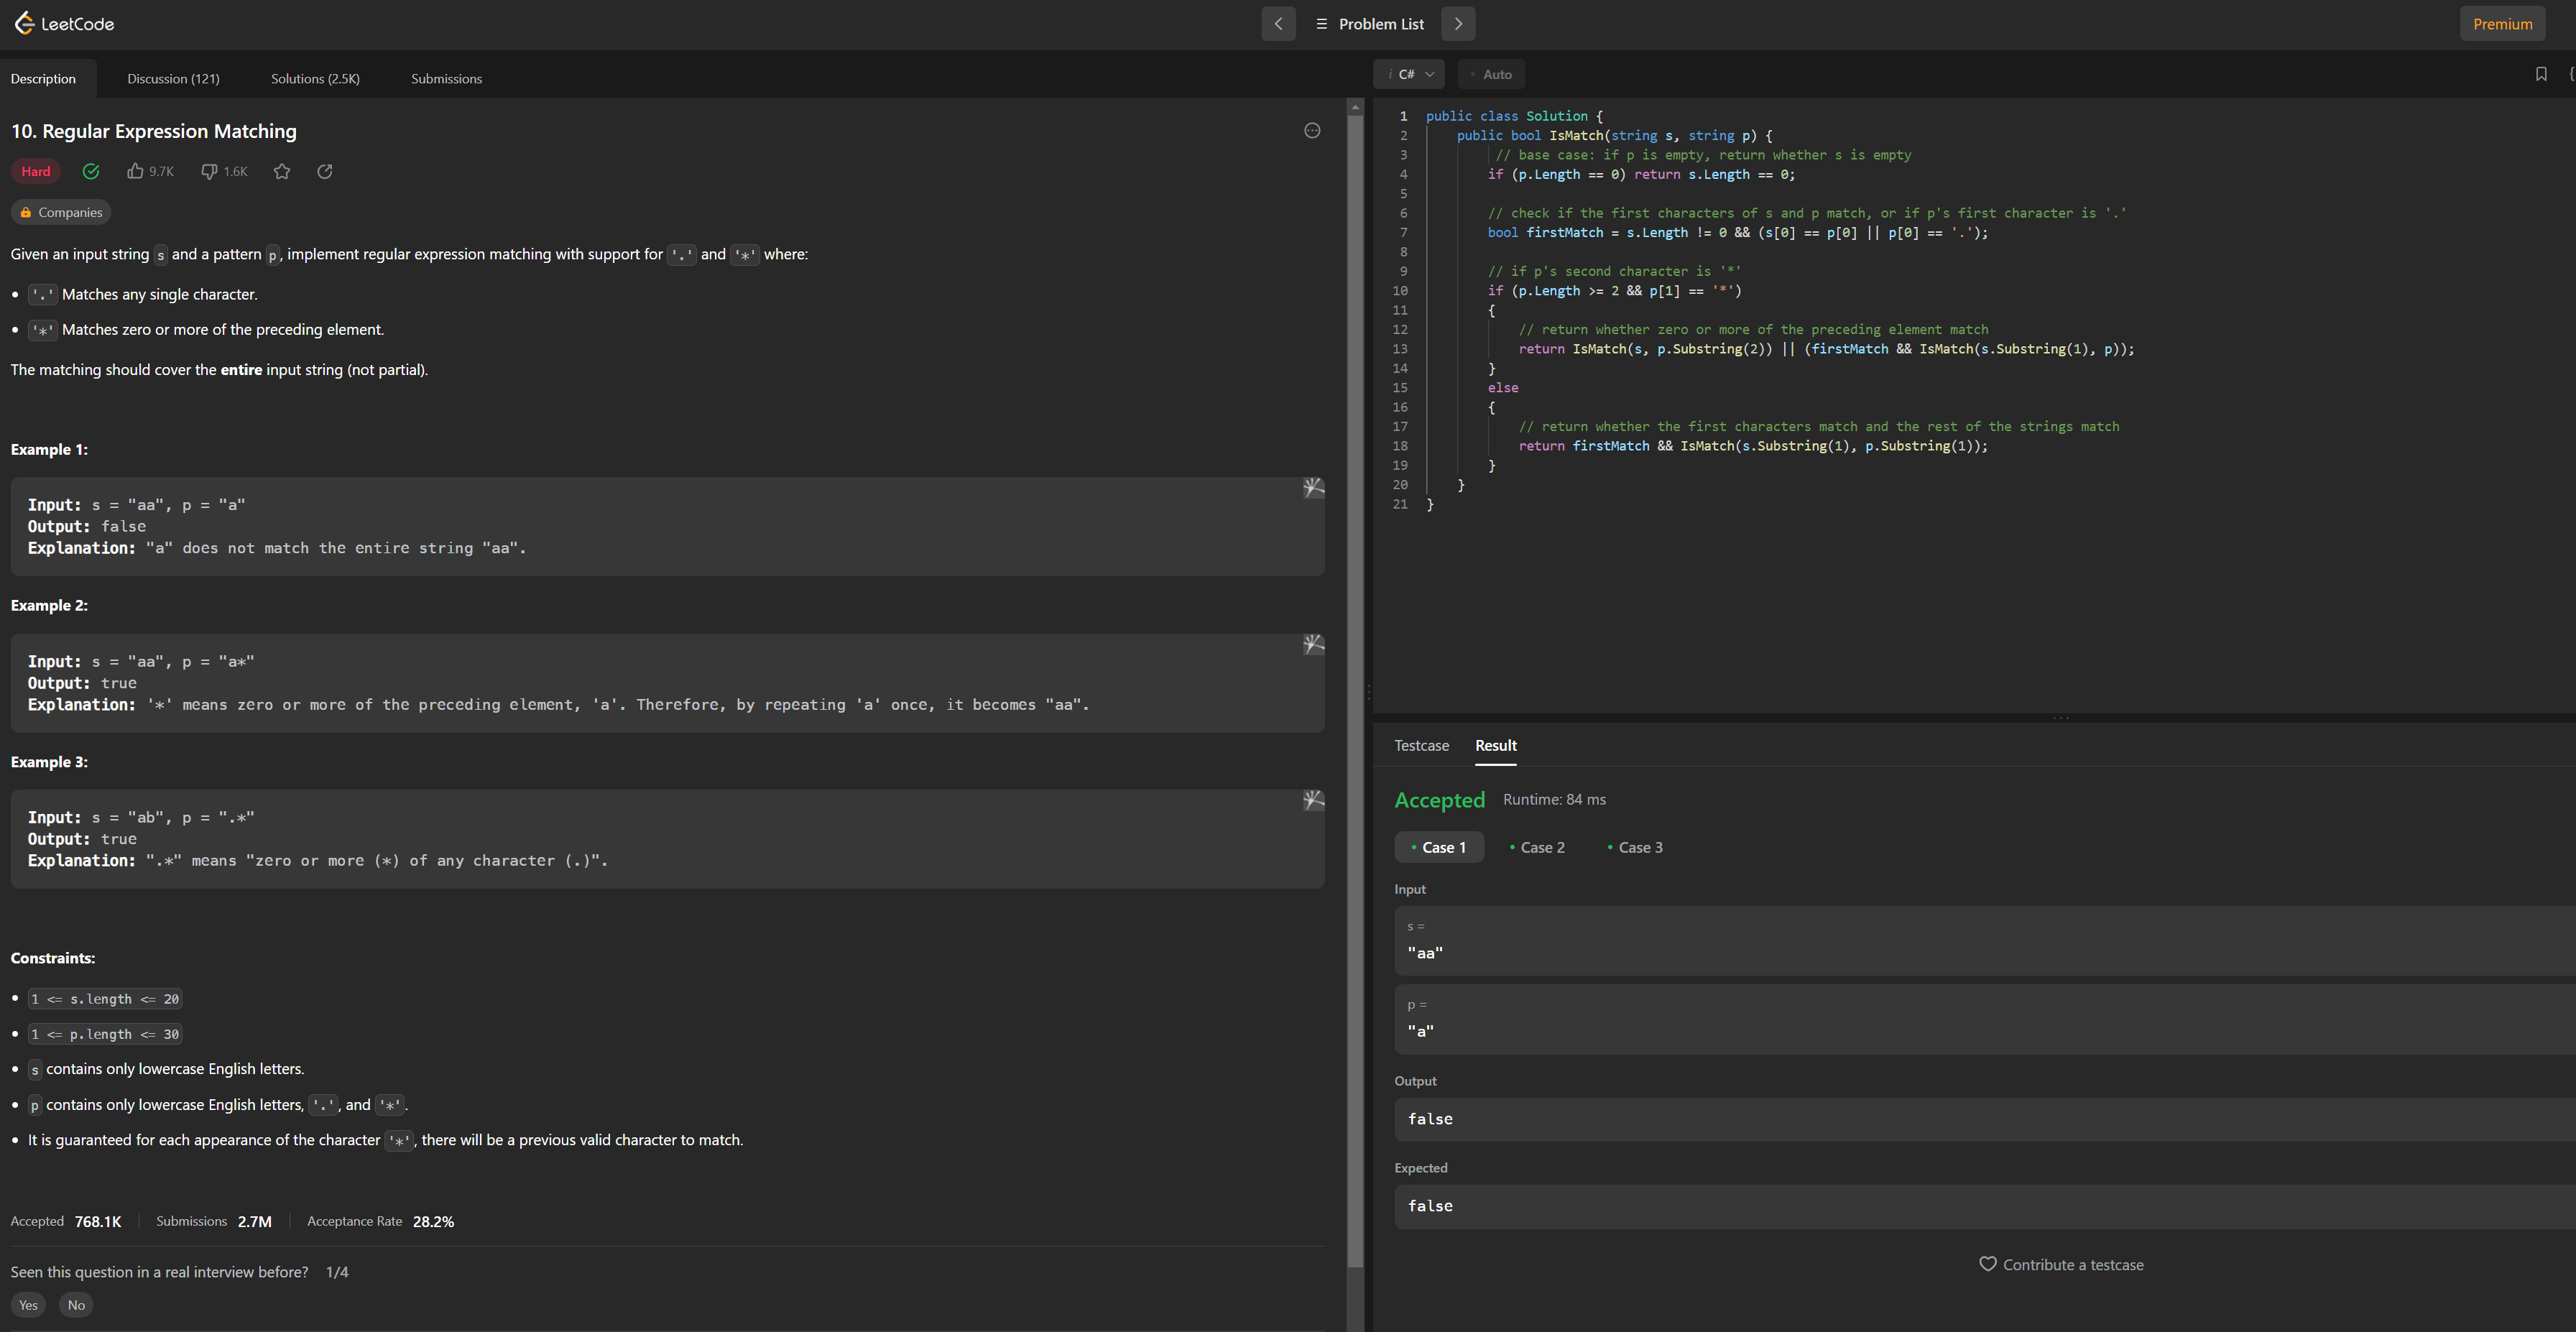
Task: Click the share arrow icon
Action: coord(325,171)
